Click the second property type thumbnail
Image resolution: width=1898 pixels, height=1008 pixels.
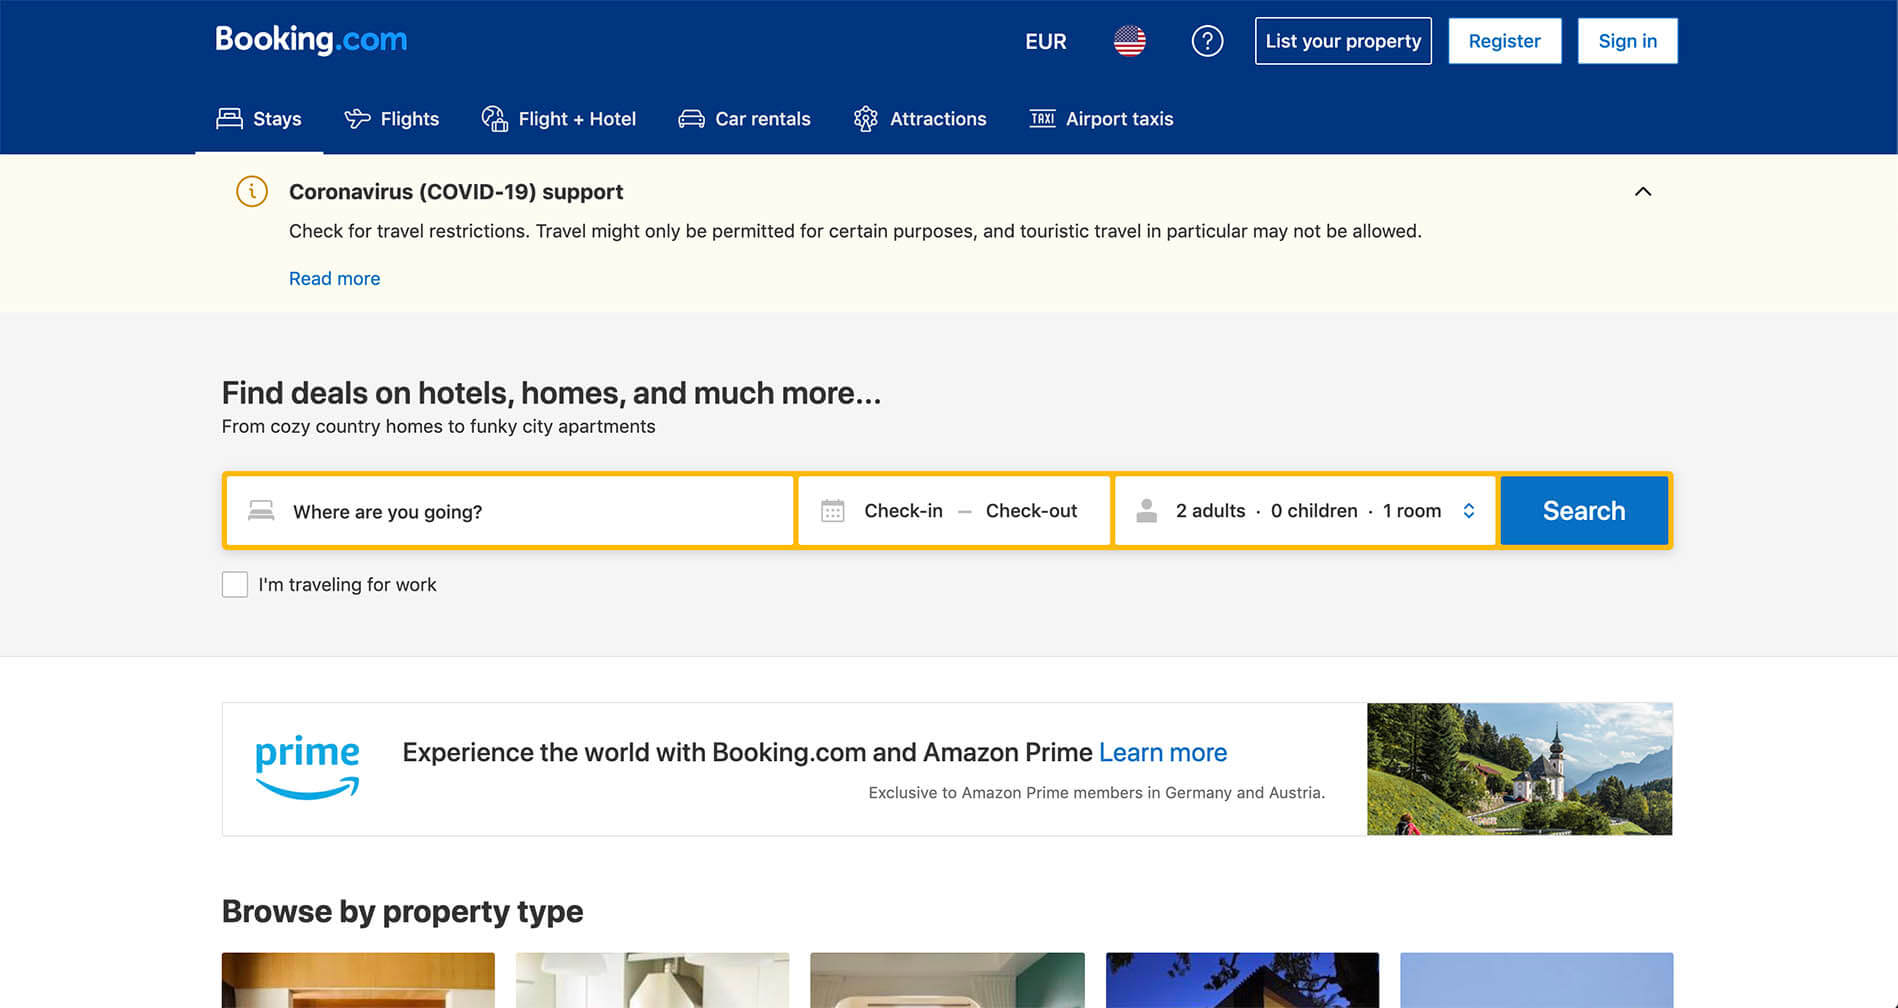click(x=652, y=980)
